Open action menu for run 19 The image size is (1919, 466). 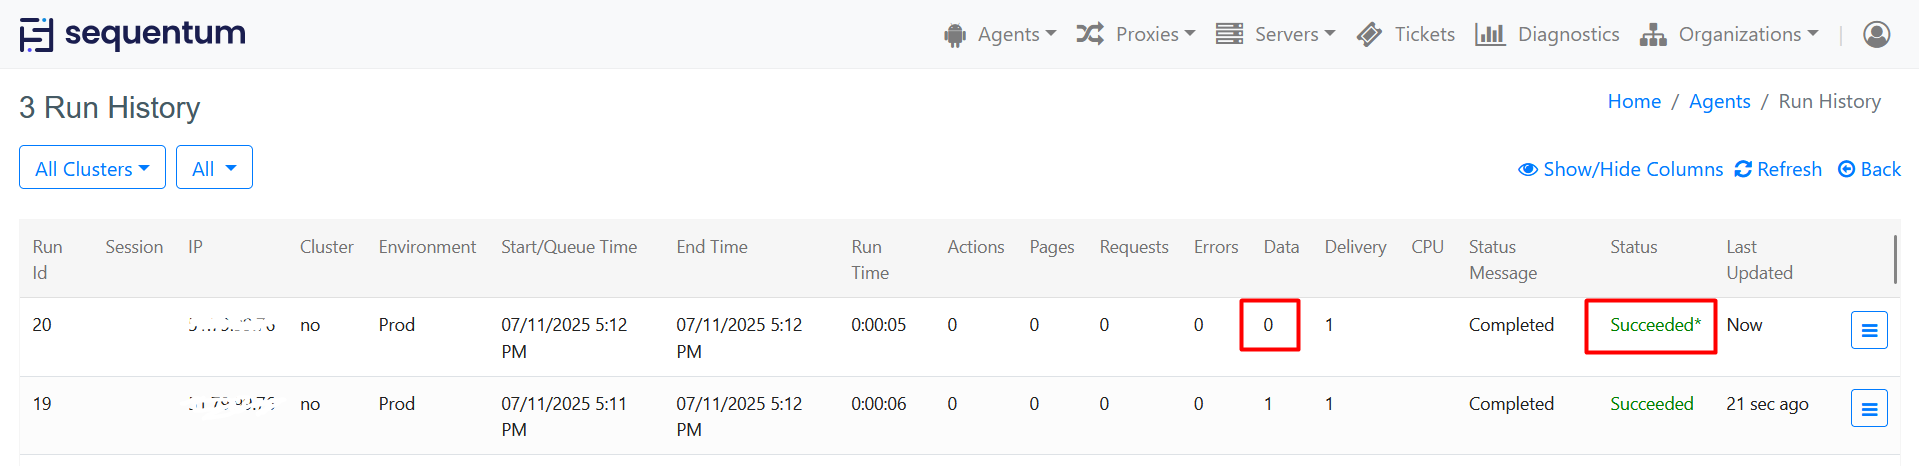pyautogui.click(x=1868, y=408)
